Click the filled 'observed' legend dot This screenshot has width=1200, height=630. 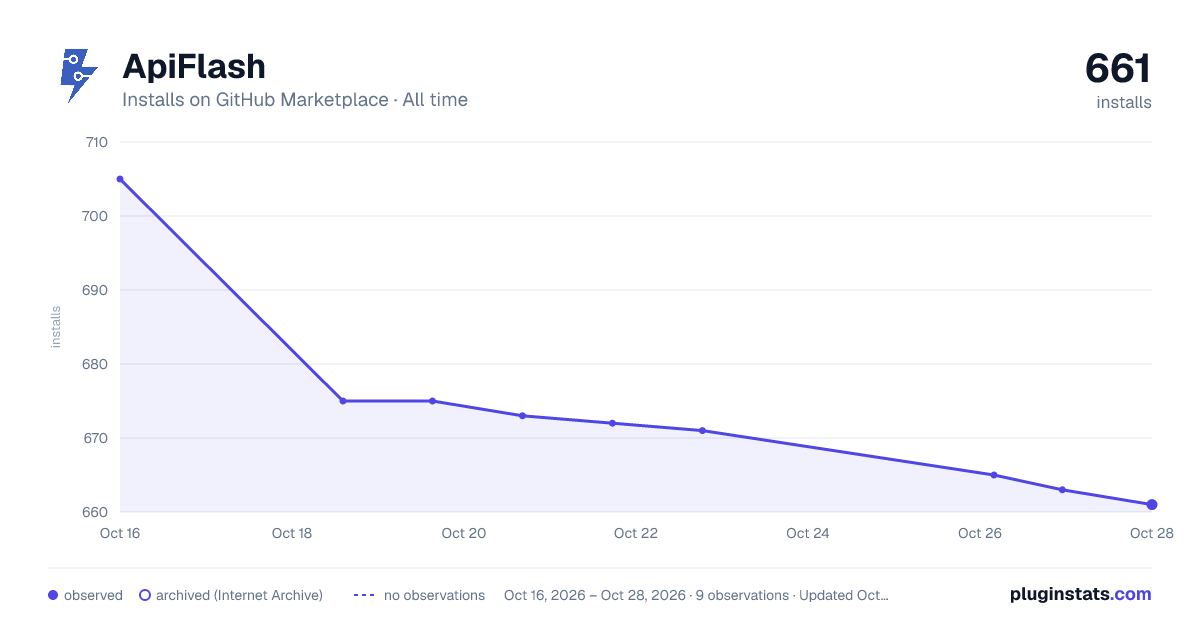53,595
